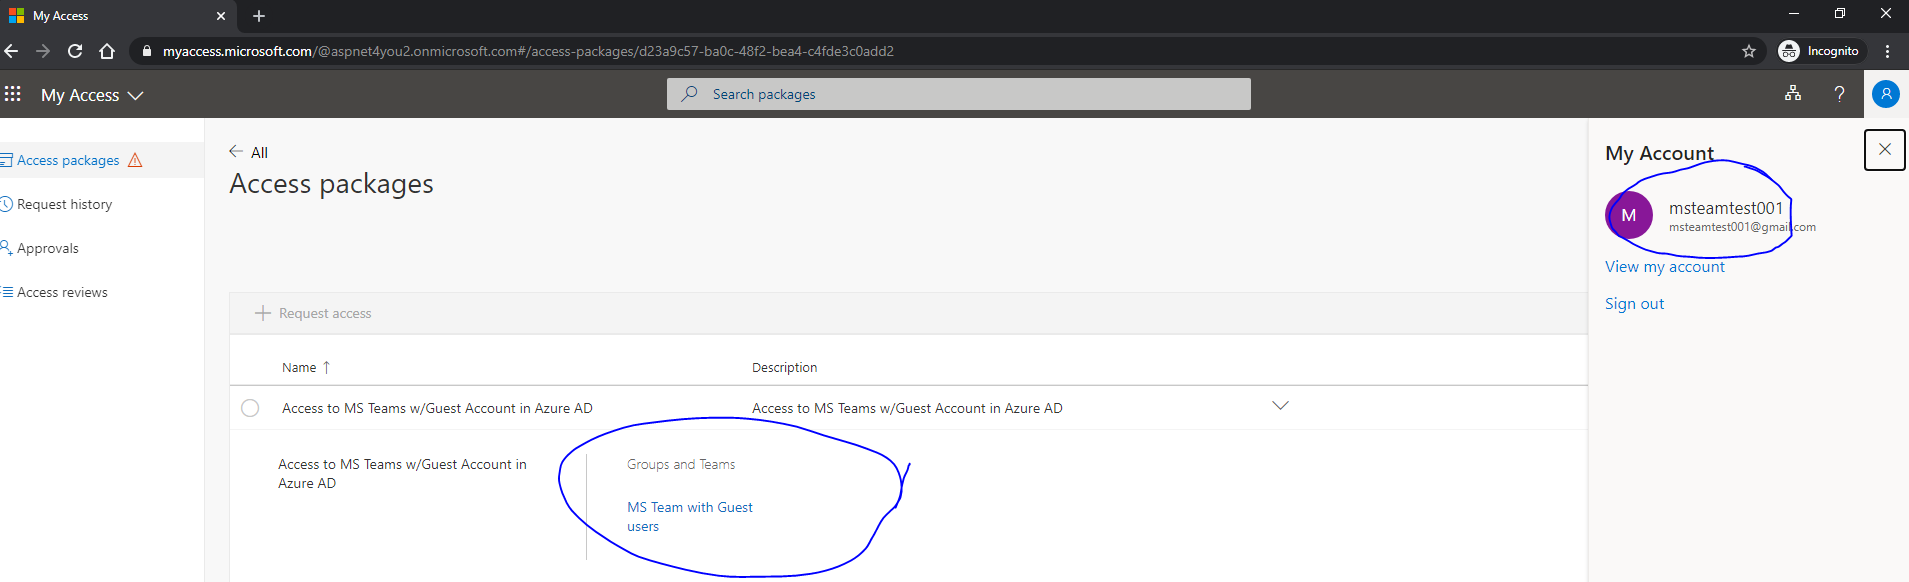Image resolution: width=1909 pixels, height=582 pixels.
Task: Click the Access reviews list icon
Action: pyautogui.click(x=7, y=292)
